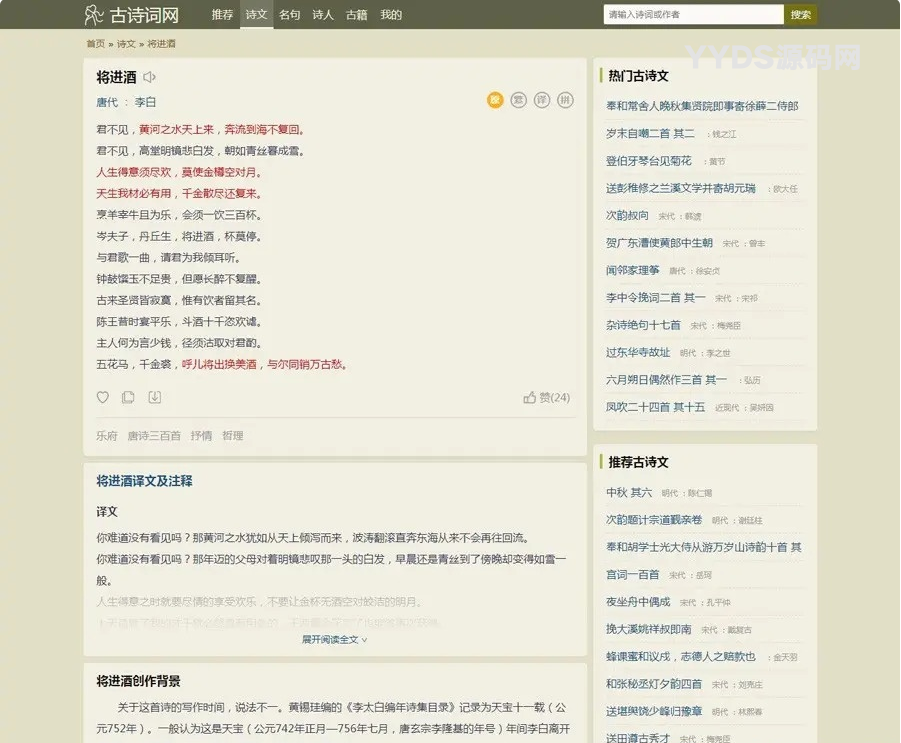The image size is (901, 743).
Task: Toggle the 赏 appreciation circle icon
Action: pos(518,100)
